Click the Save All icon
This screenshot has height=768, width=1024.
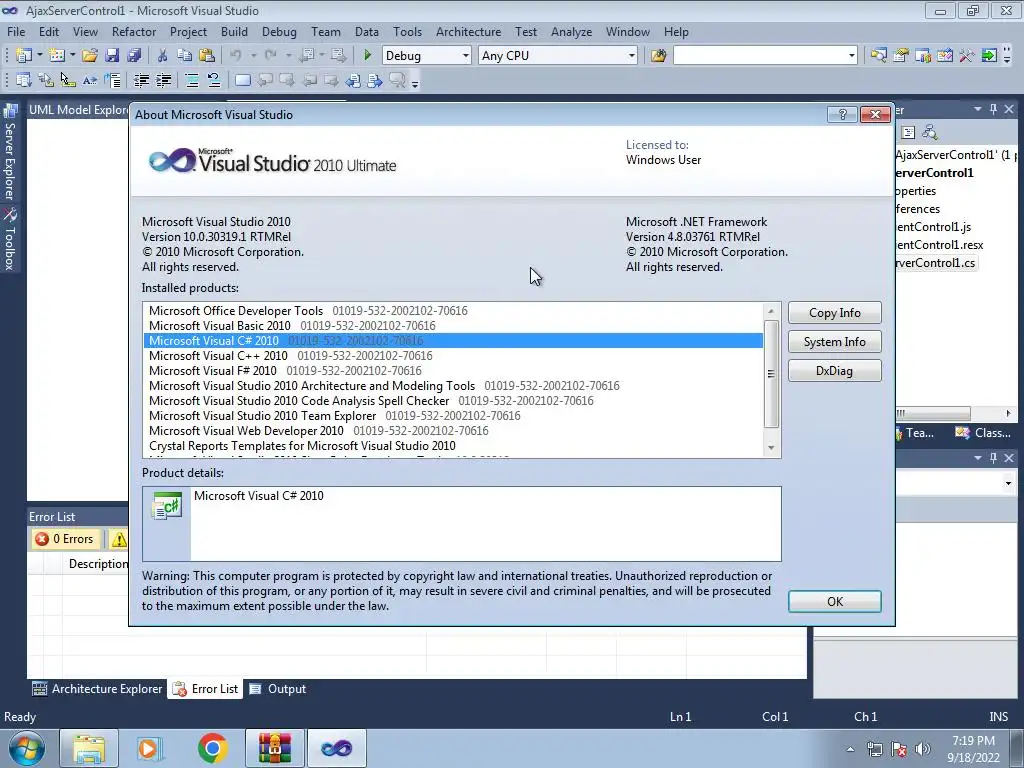(x=134, y=56)
